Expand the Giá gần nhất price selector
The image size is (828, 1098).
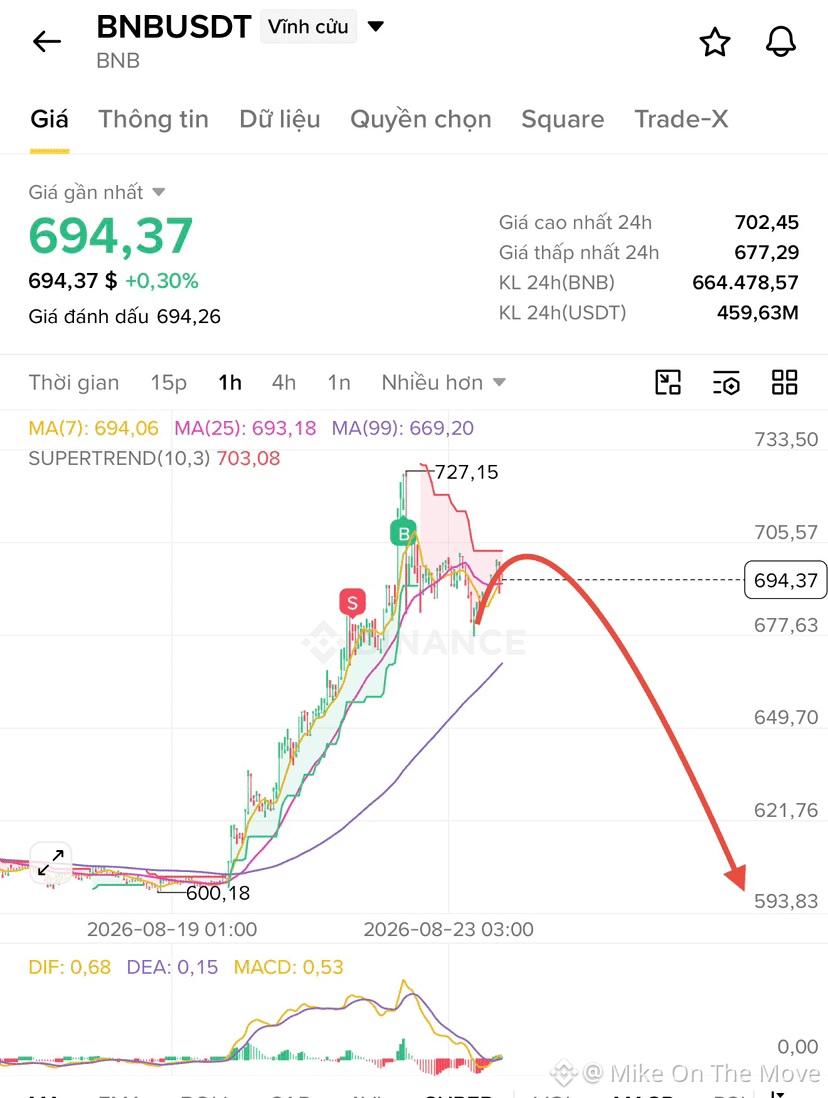(97, 192)
